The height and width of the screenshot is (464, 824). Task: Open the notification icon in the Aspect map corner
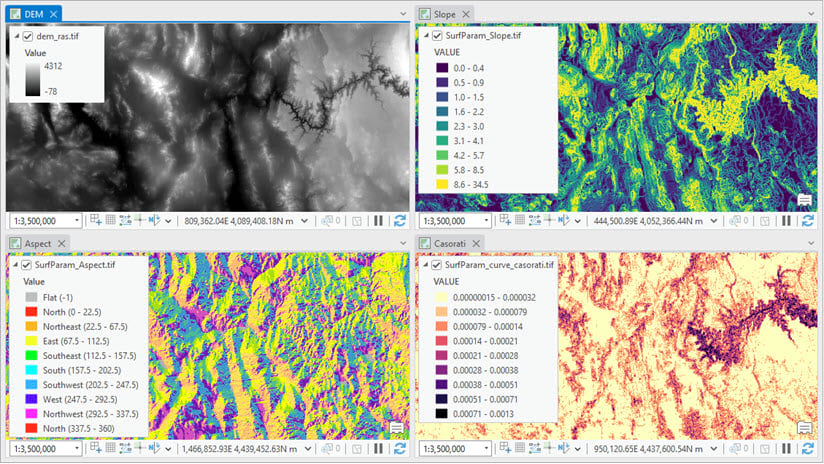point(397,428)
